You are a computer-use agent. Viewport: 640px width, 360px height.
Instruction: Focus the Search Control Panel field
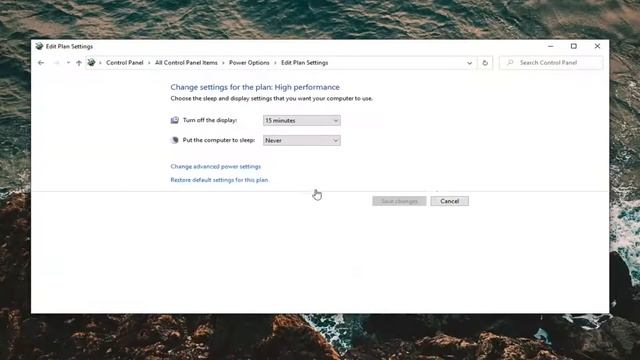coord(551,62)
